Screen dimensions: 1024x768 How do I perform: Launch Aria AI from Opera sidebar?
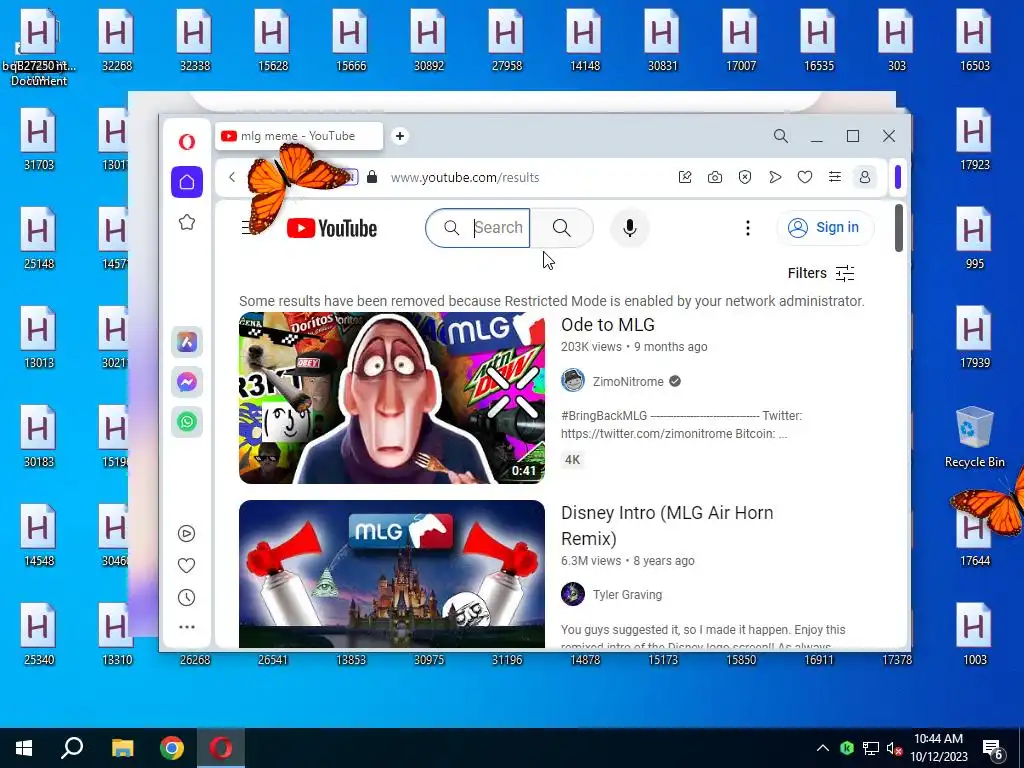(x=187, y=342)
